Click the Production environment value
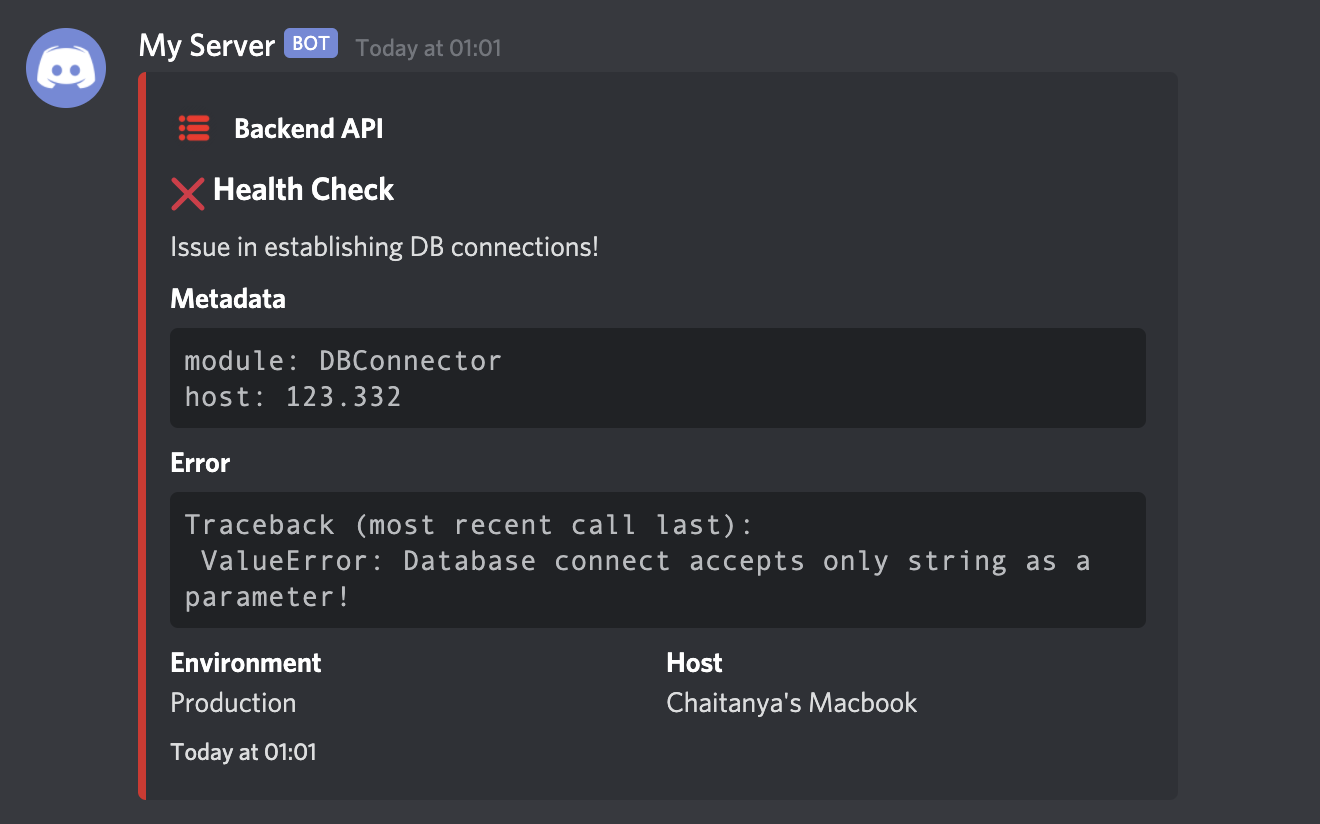This screenshot has height=824, width=1320. pyautogui.click(x=233, y=703)
